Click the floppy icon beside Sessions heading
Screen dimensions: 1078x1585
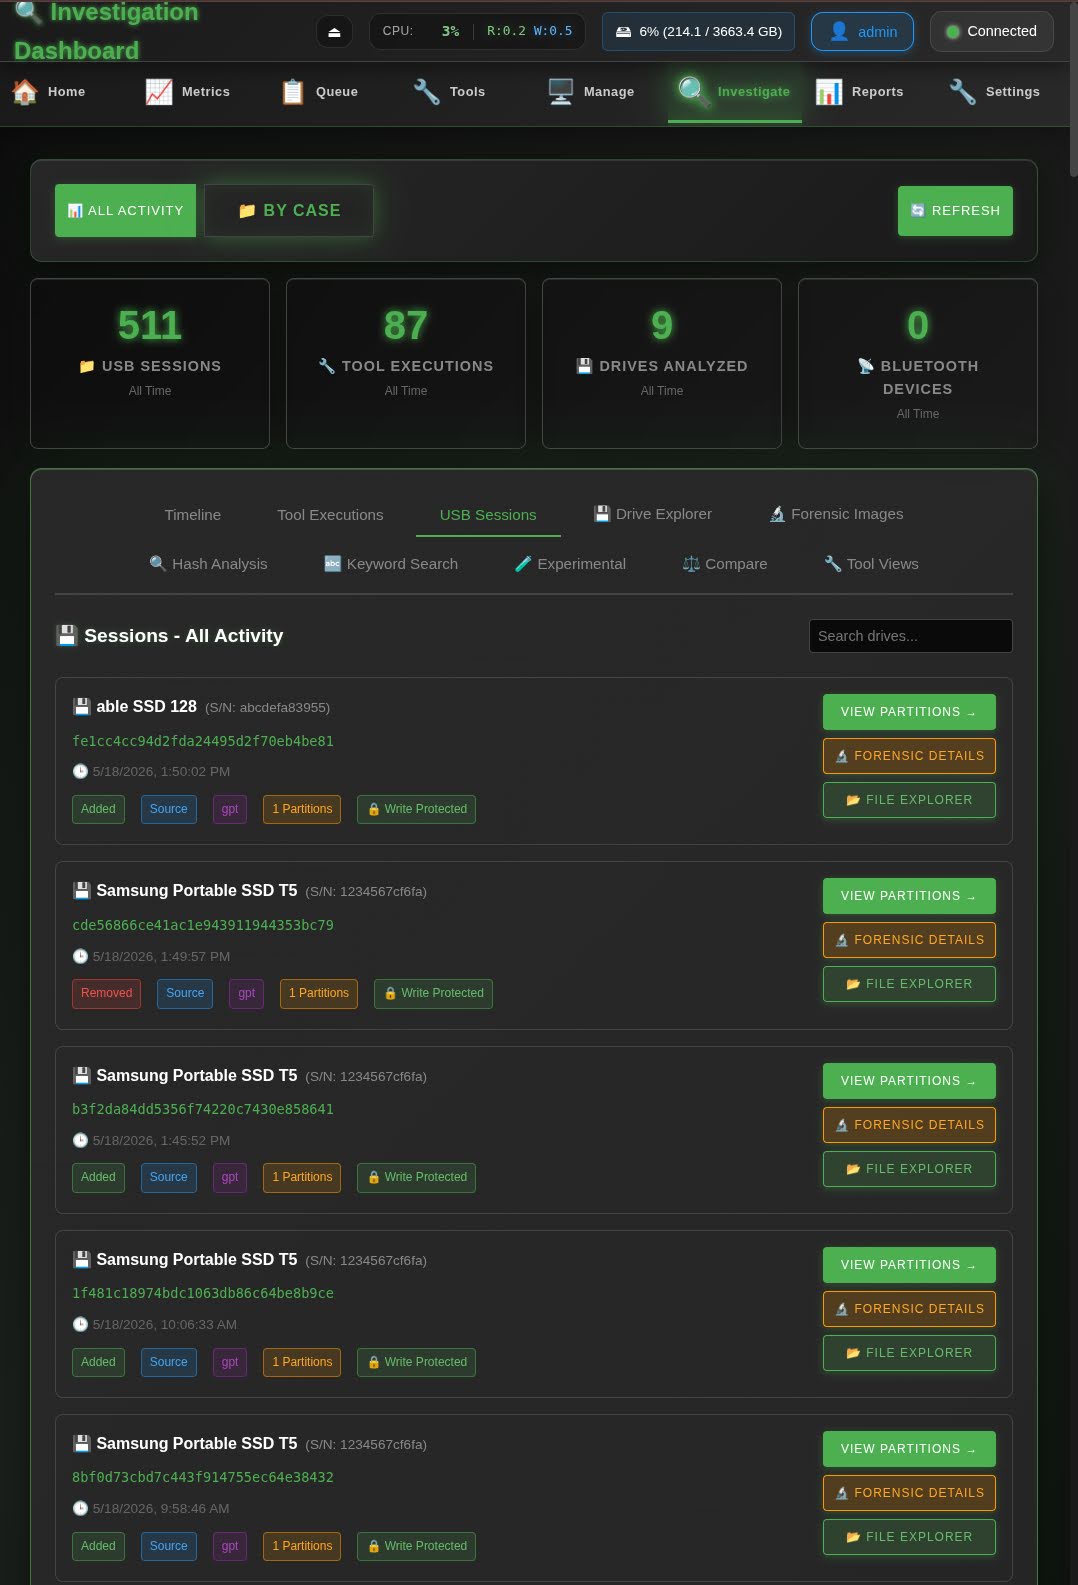67,636
